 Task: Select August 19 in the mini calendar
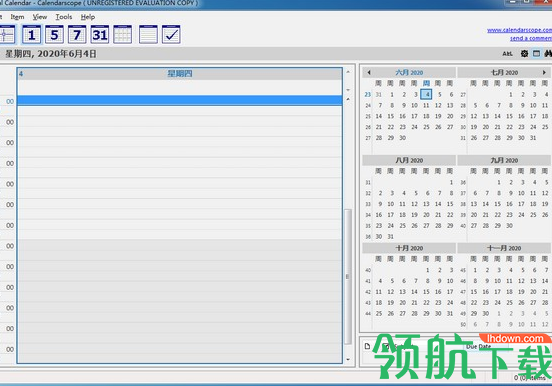(x=415, y=214)
